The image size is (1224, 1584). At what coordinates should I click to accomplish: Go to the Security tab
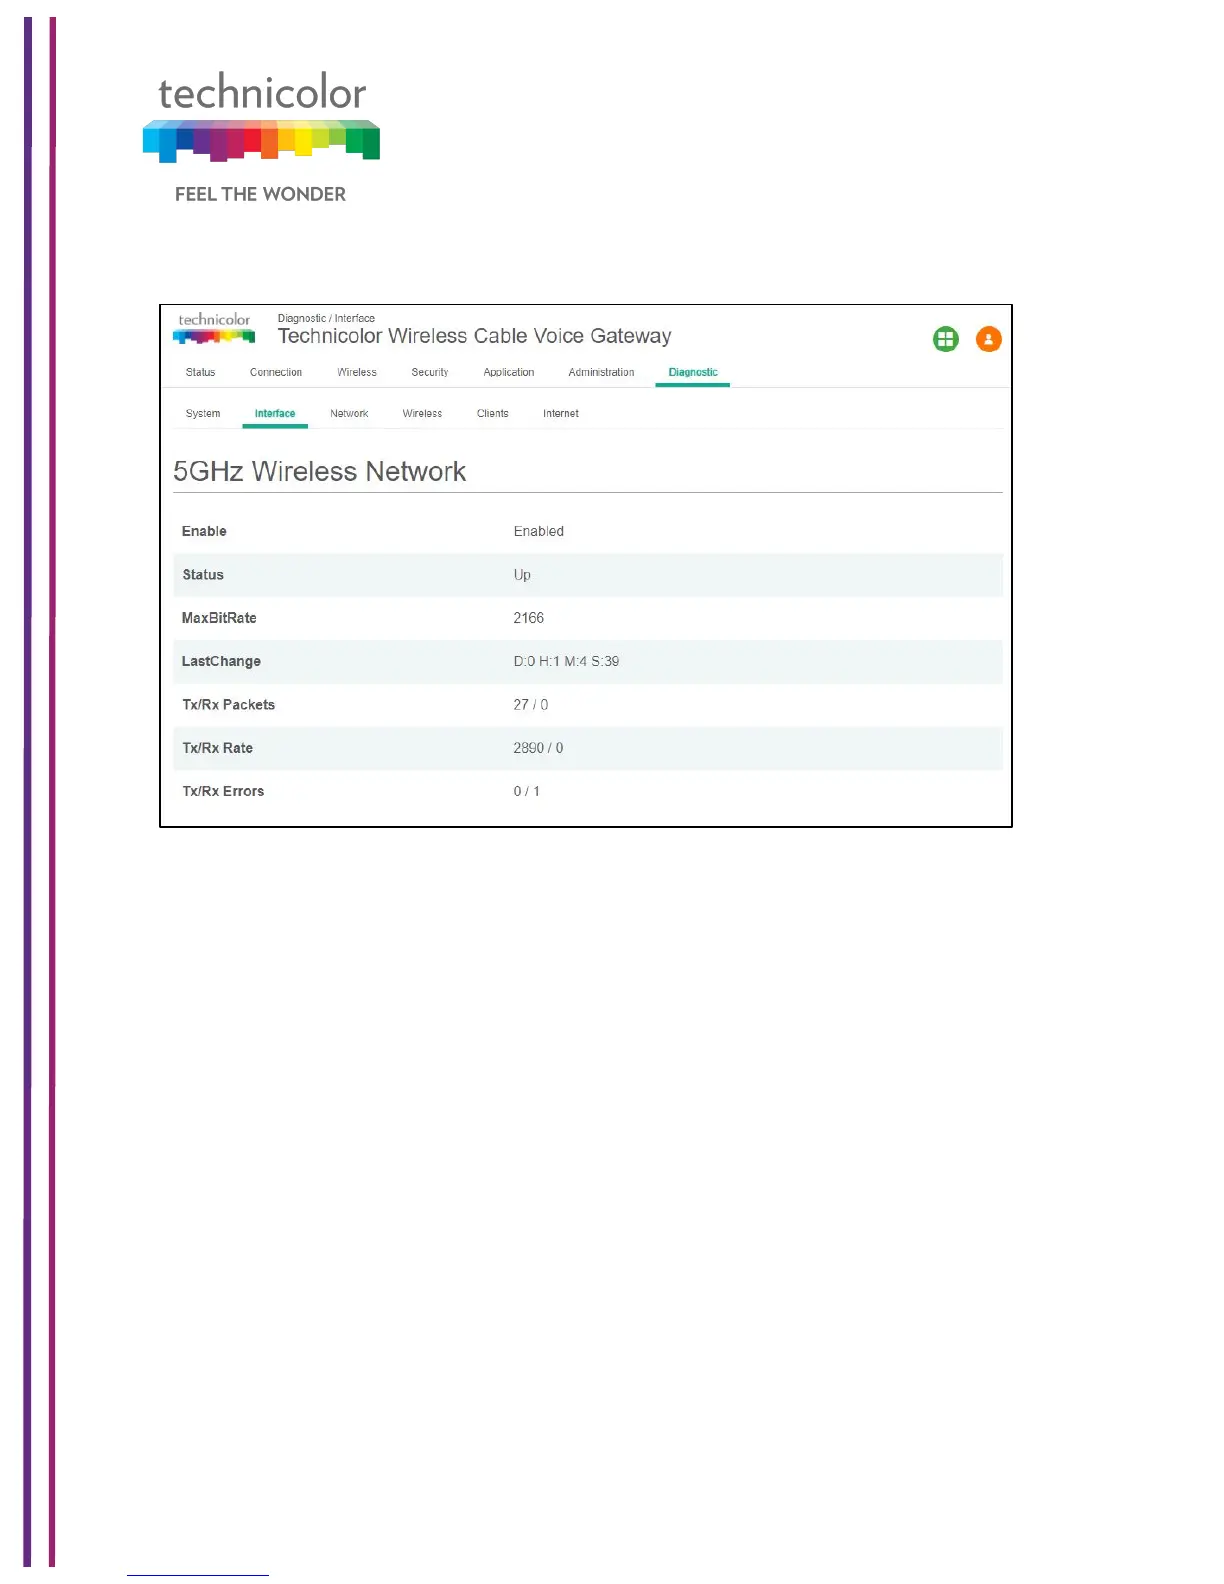tap(430, 372)
